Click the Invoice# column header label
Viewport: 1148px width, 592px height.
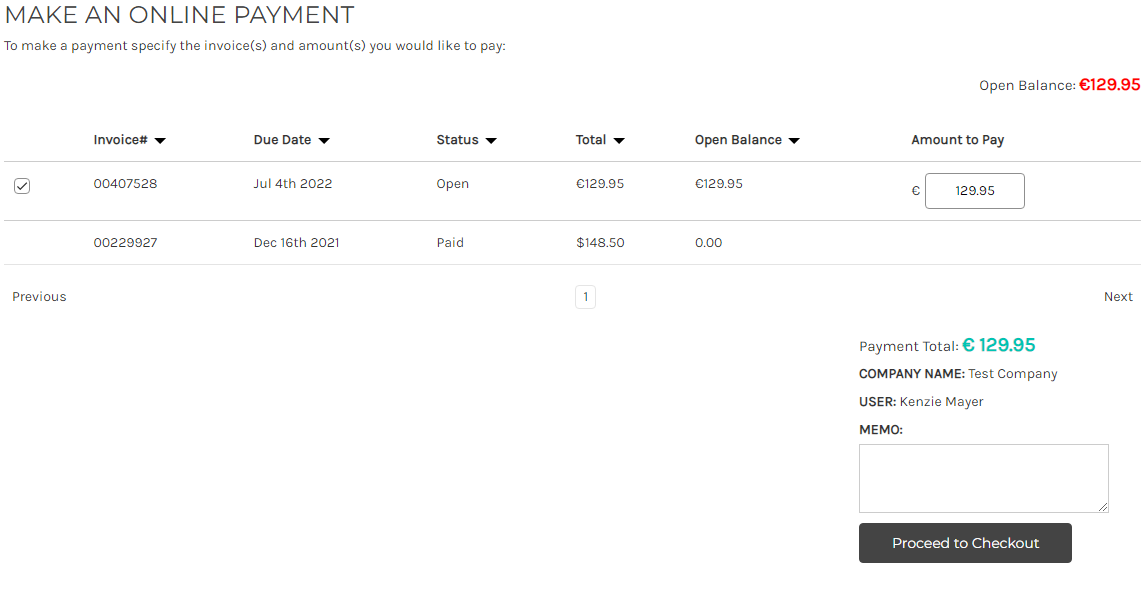(x=121, y=140)
